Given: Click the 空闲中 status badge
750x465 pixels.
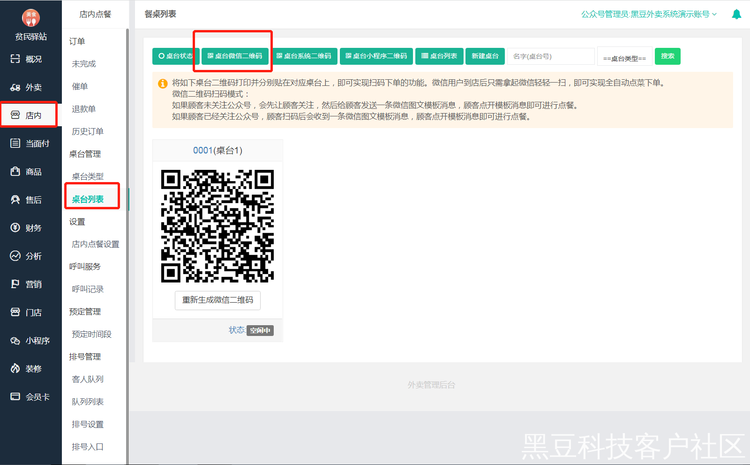Looking at the screenshot, I should 260,330.
